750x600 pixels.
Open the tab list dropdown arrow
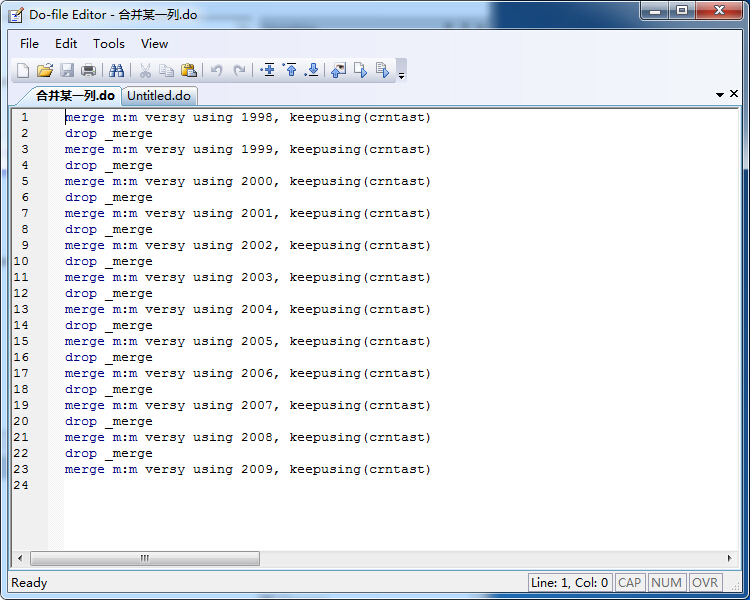coord(719,95)
